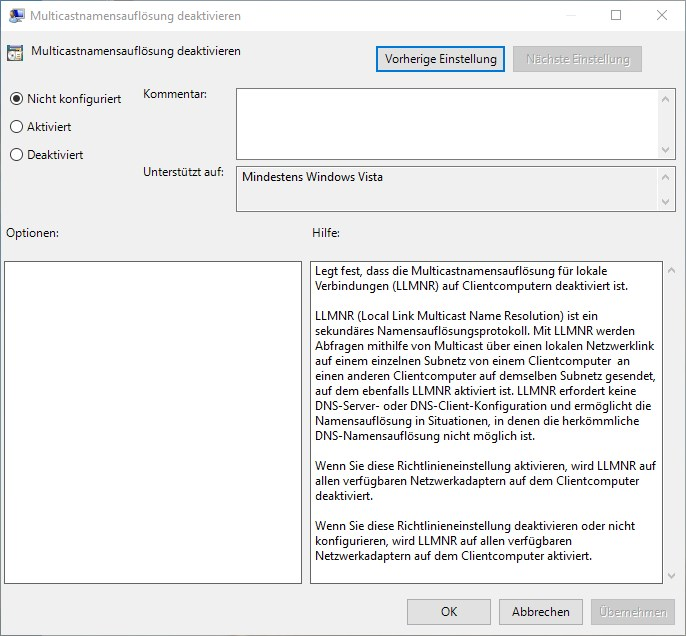Click the policy setting icon beside the heading
Screen dimensions: 686x636
click(x=16, y=53)
